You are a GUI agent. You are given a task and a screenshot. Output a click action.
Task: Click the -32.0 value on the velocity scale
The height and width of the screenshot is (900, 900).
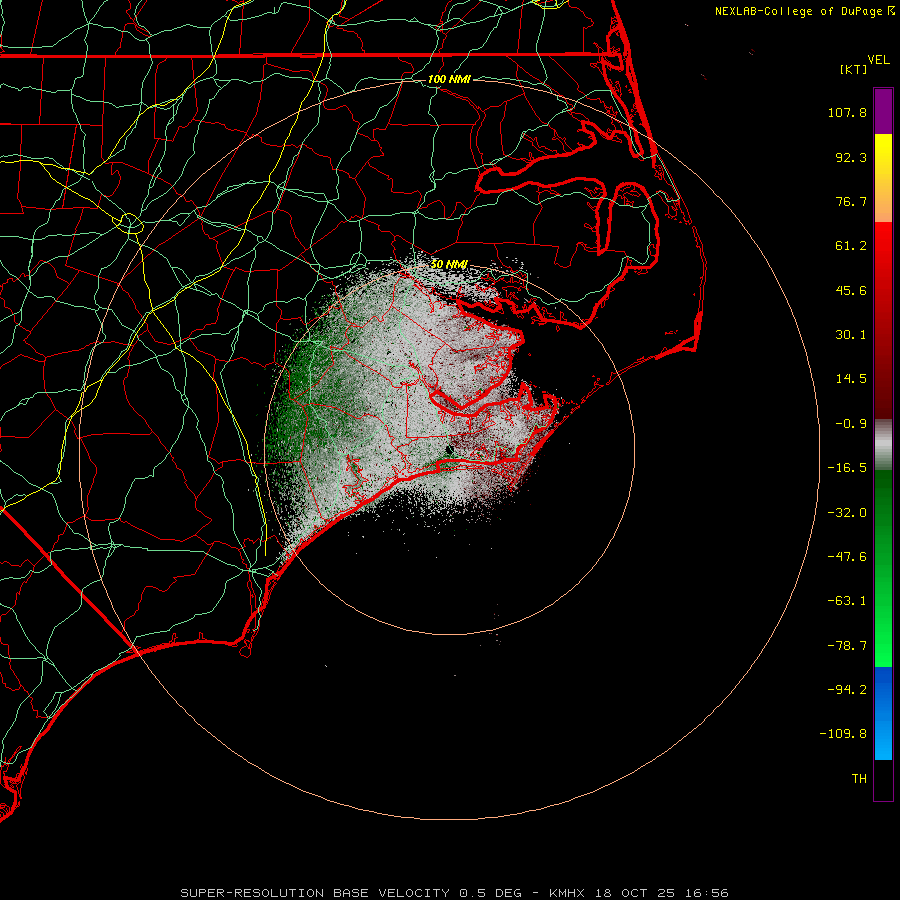click(847, 513)
